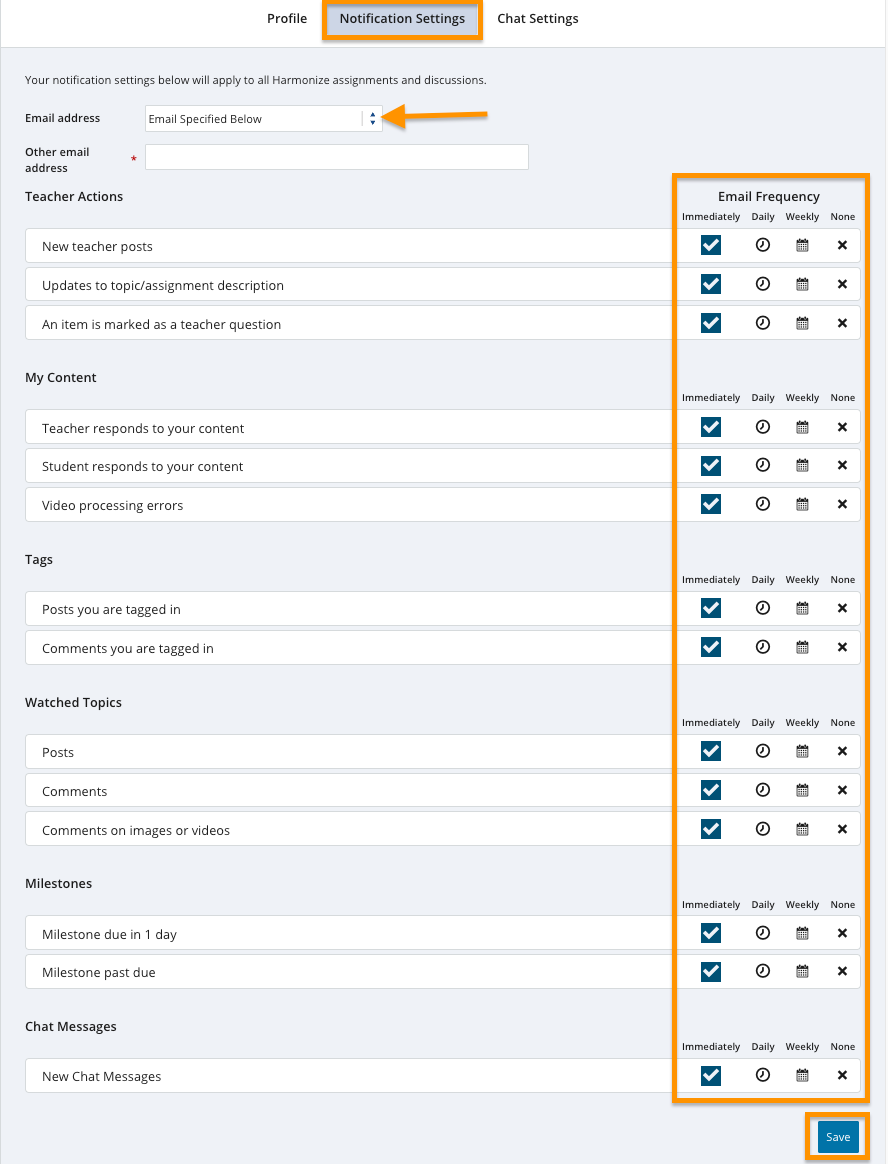Select Weekly calendar icon for Updates to topic/assignment description

point(802,284)
